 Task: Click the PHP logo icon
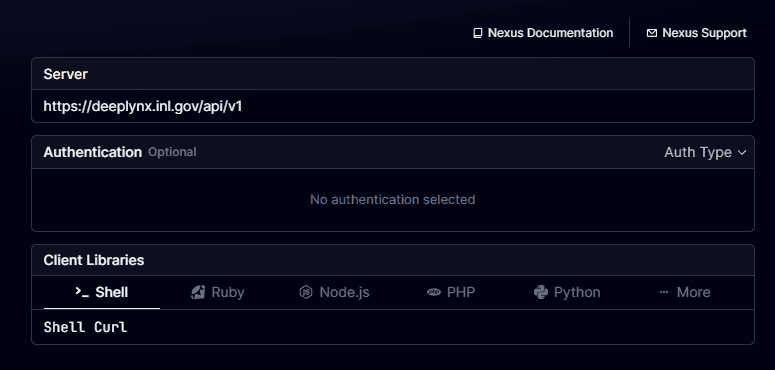click(x=433, y=292)
